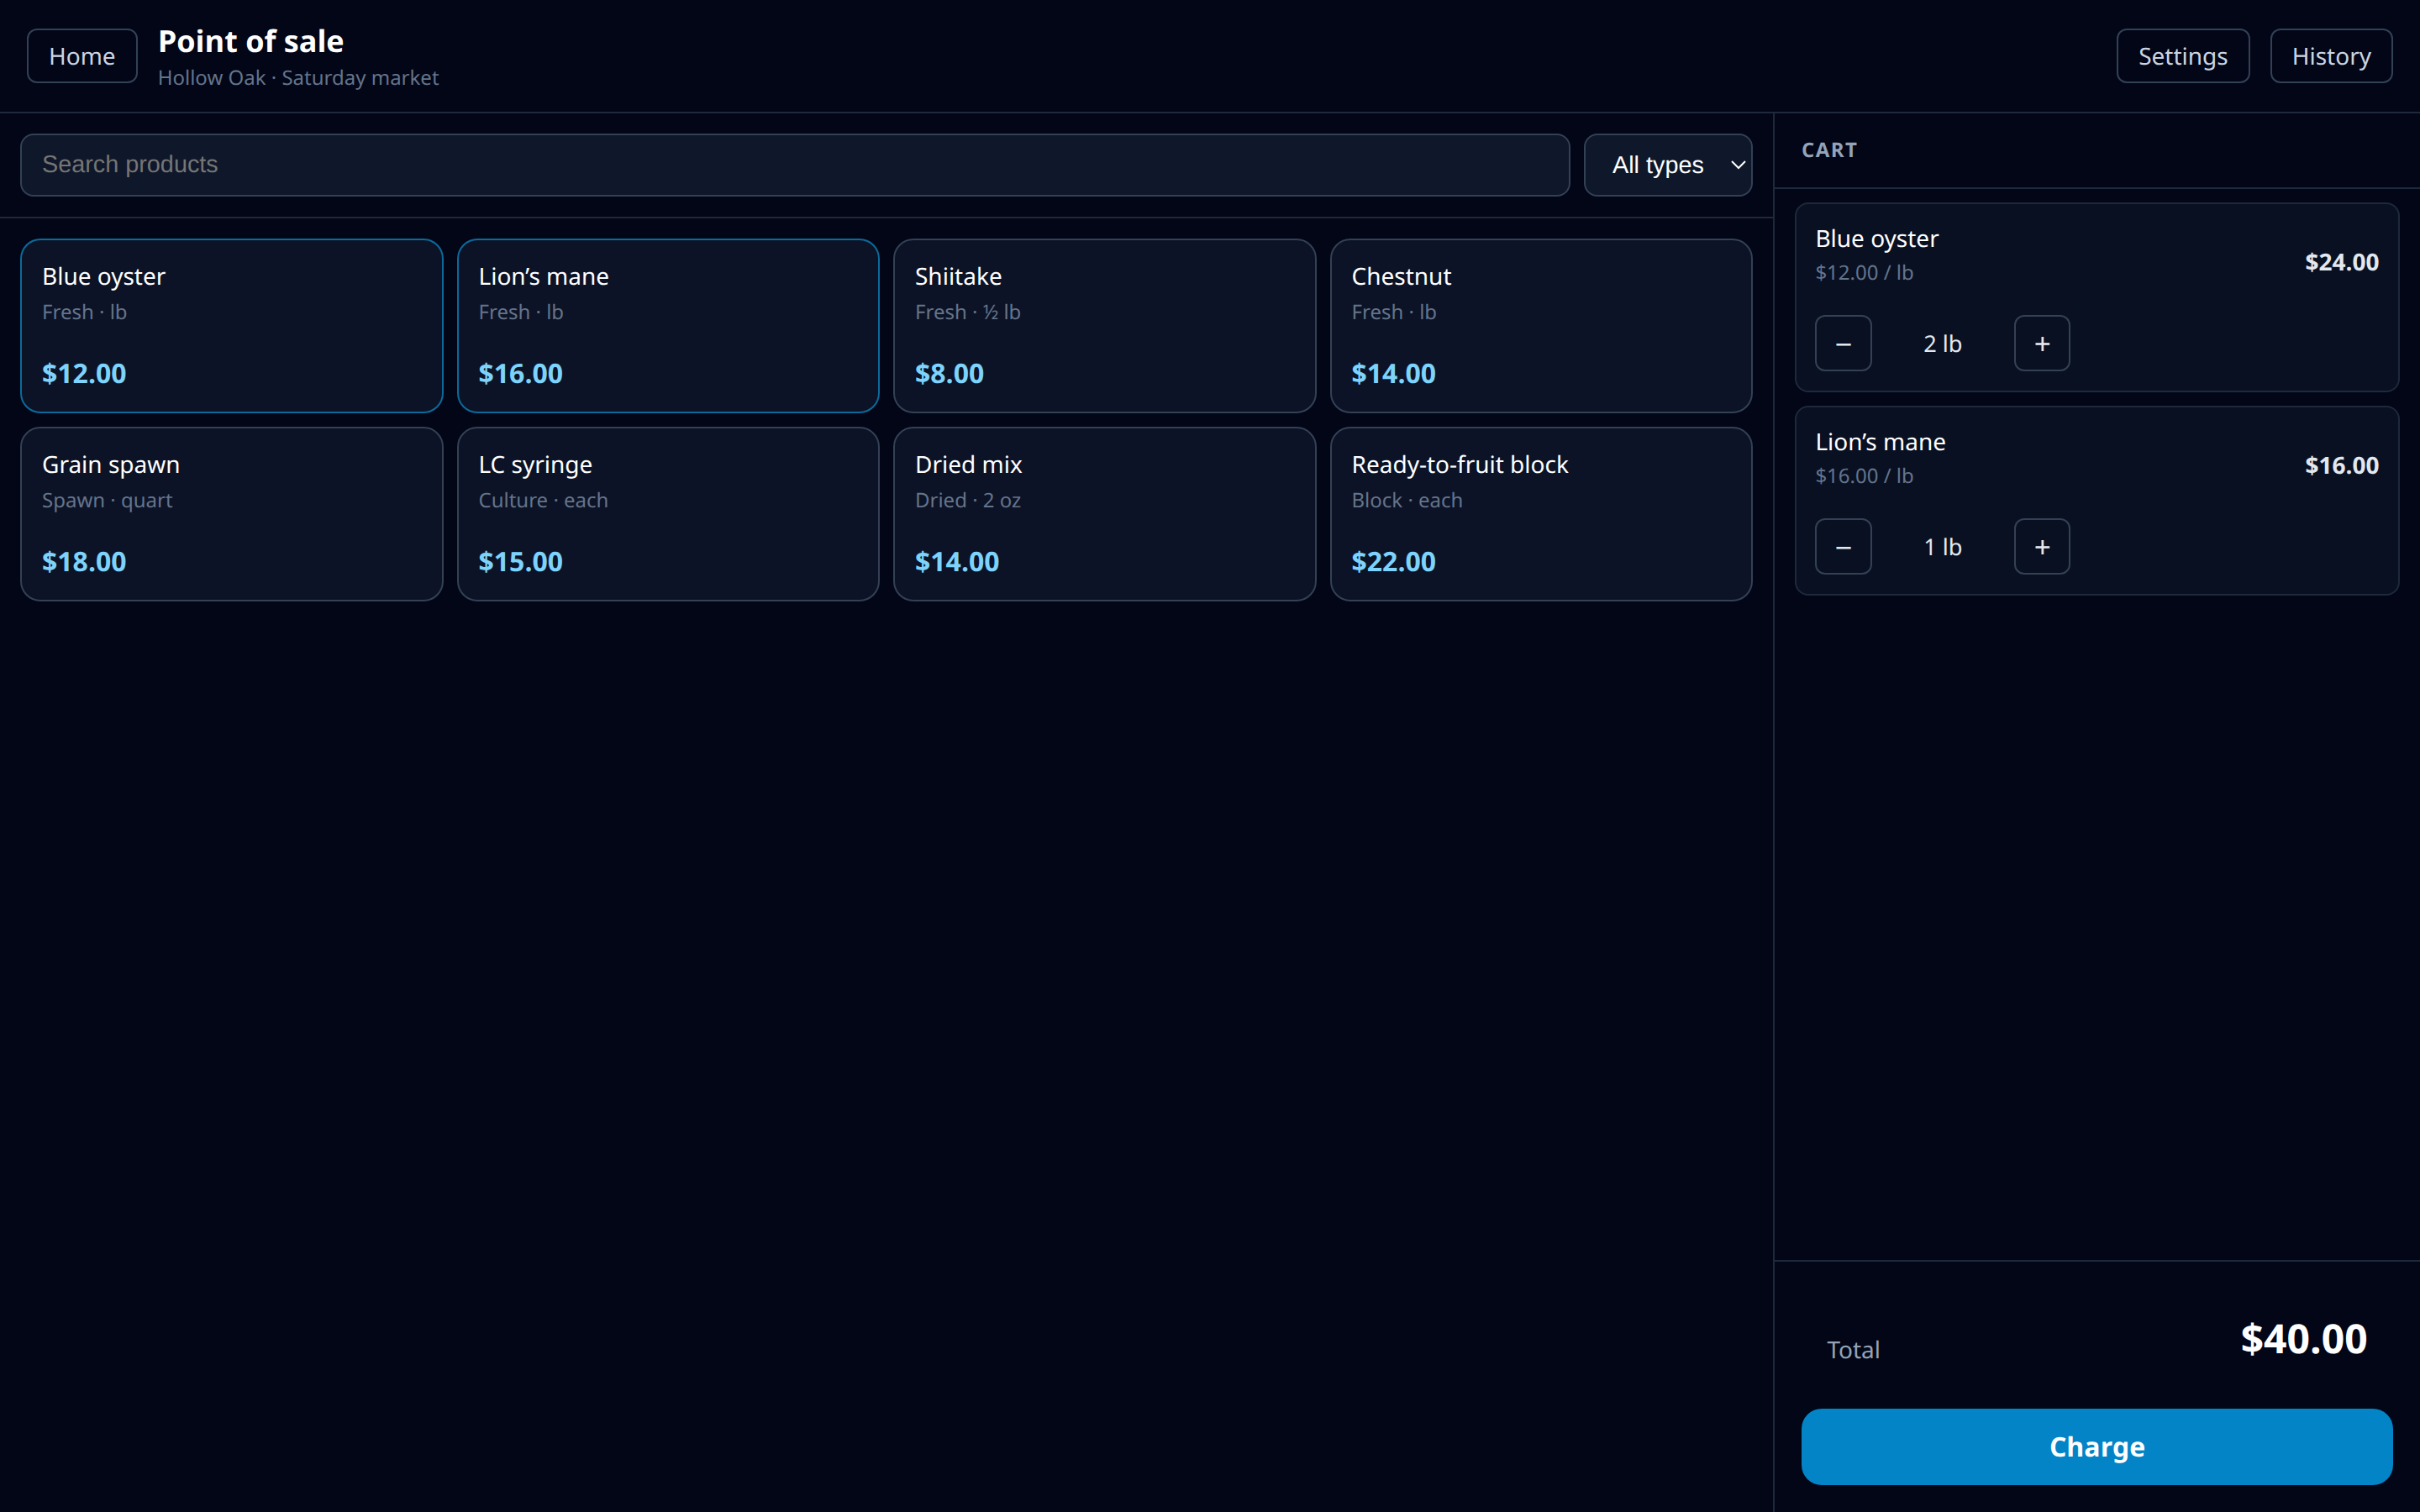Click the Blue oyster cart item name

(1876, 239)
